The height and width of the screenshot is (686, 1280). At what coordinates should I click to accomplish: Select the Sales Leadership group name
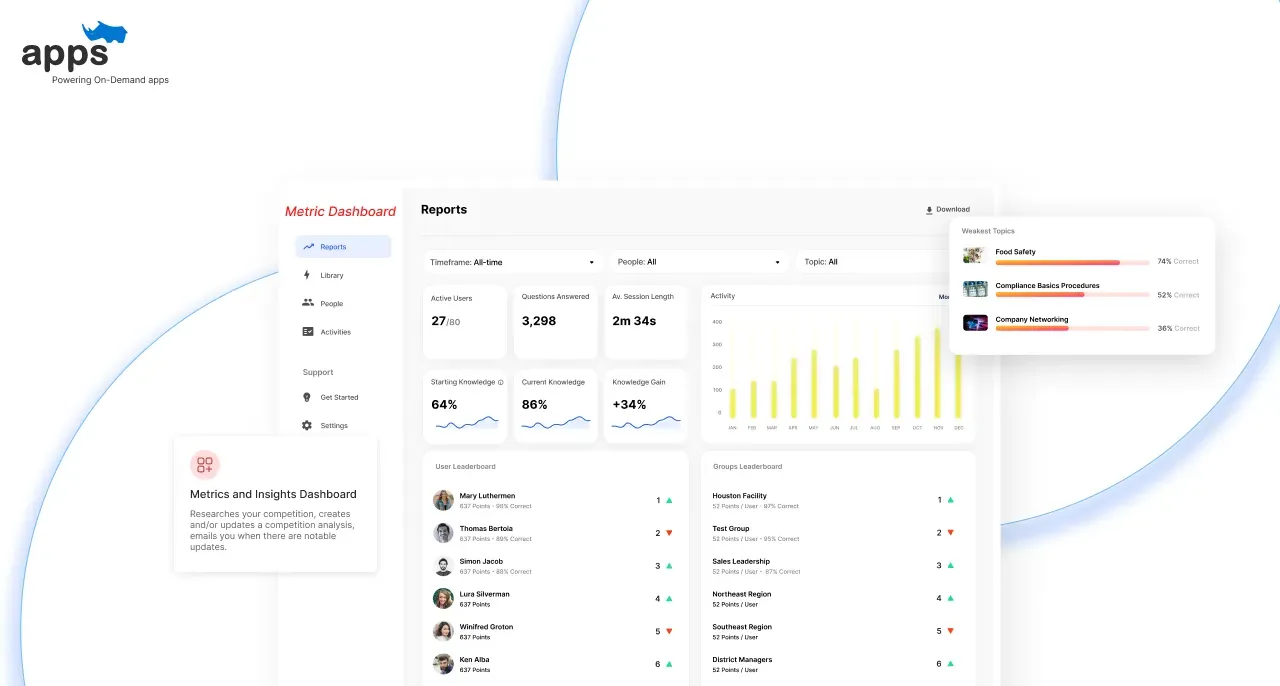(x=741, y=561)
